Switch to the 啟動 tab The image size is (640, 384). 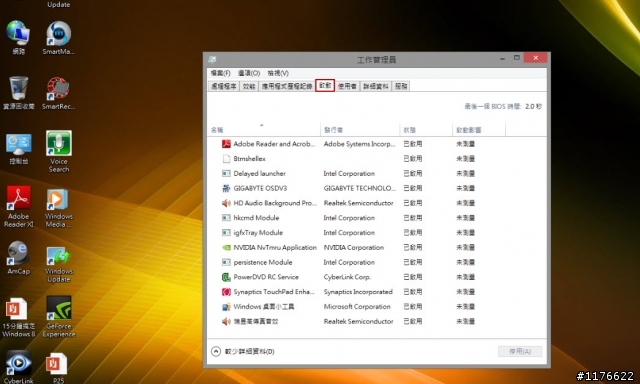point(325,85)
